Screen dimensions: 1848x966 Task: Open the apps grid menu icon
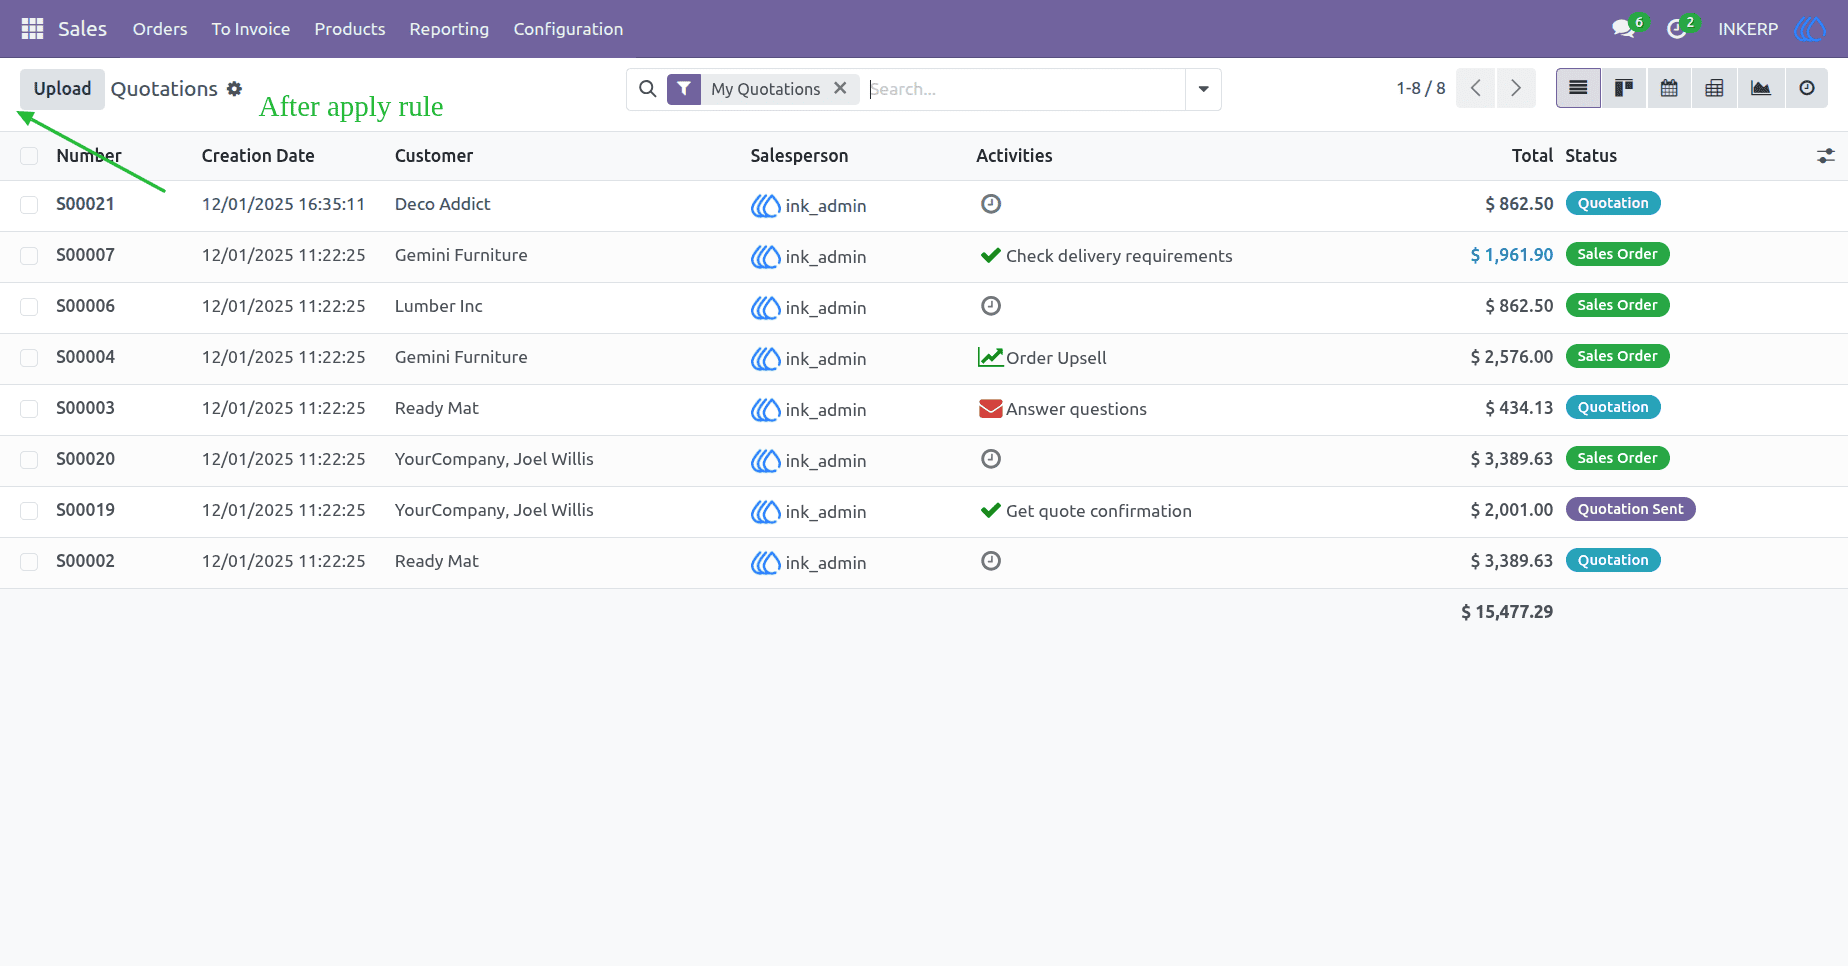pyautogui.click(x=32, y=29)
